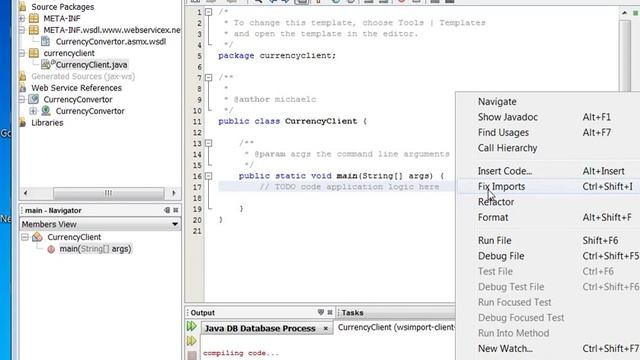
Task: Click the 'TODO code application logic here' comment
Action: pos(349,187)
